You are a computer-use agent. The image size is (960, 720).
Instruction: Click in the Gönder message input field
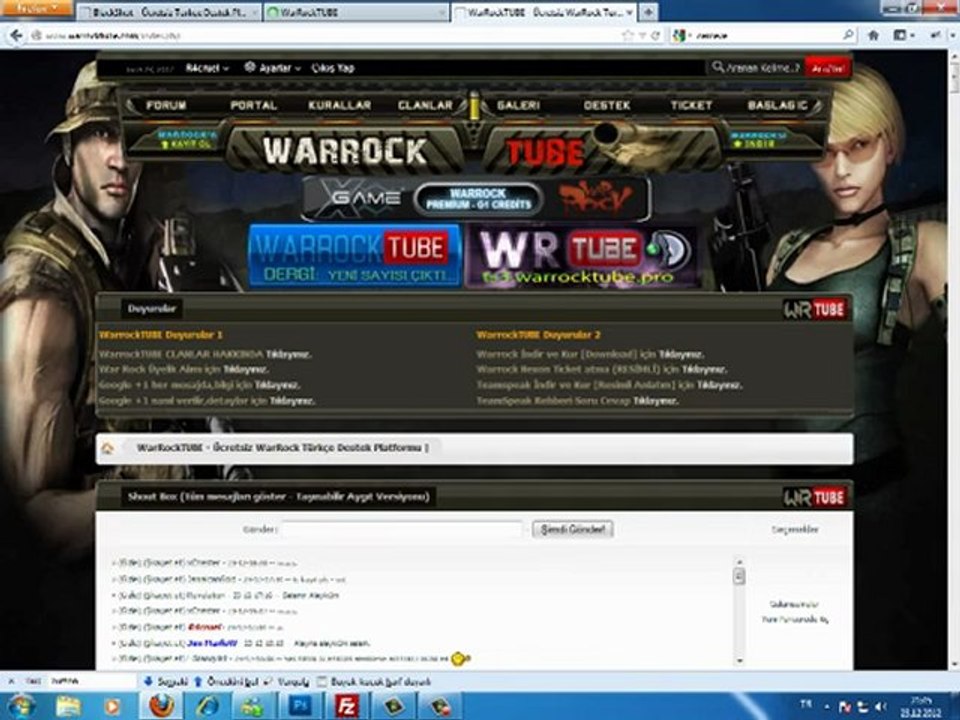[402, 529]
